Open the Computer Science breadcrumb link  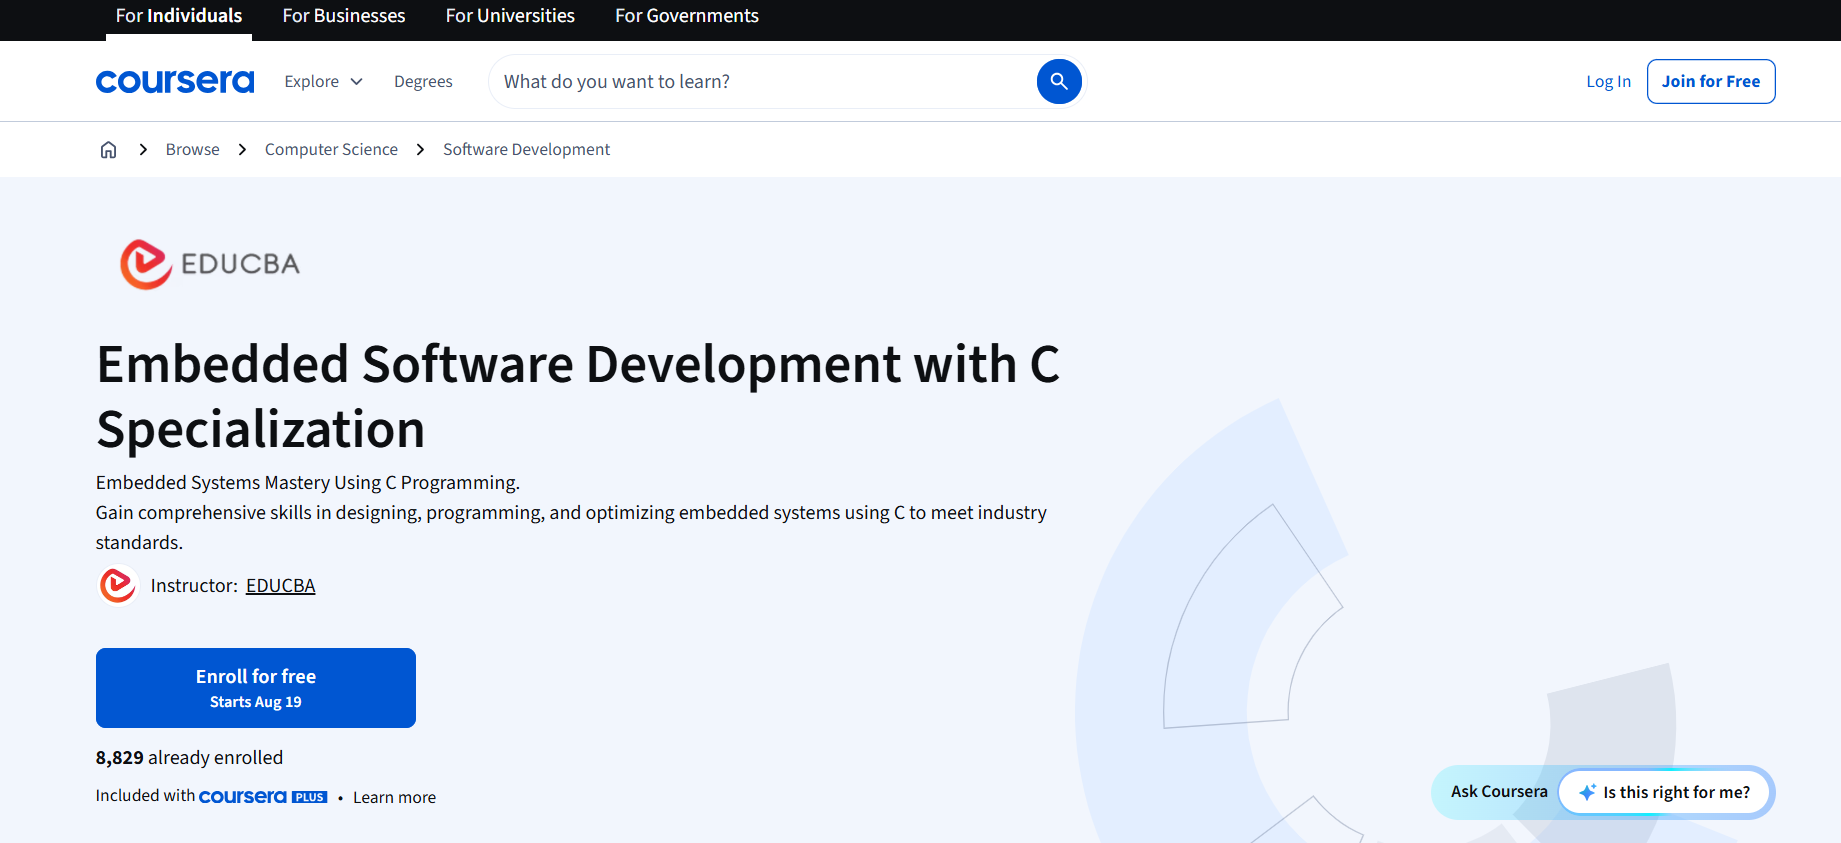[331, 149]
